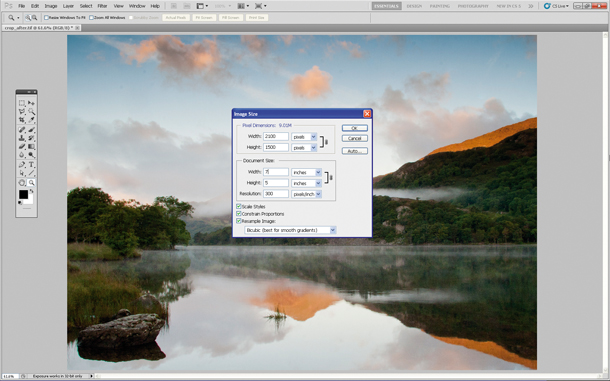Open the Bicubic resampling method dropdown

click(x=290, y=230)
